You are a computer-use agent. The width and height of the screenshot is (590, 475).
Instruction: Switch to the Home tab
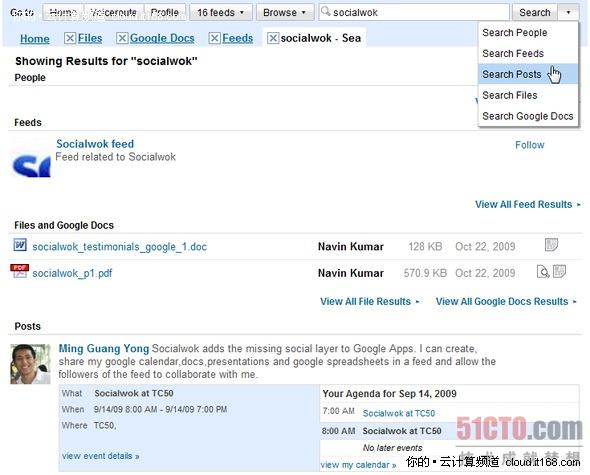(x=35, y=38)
